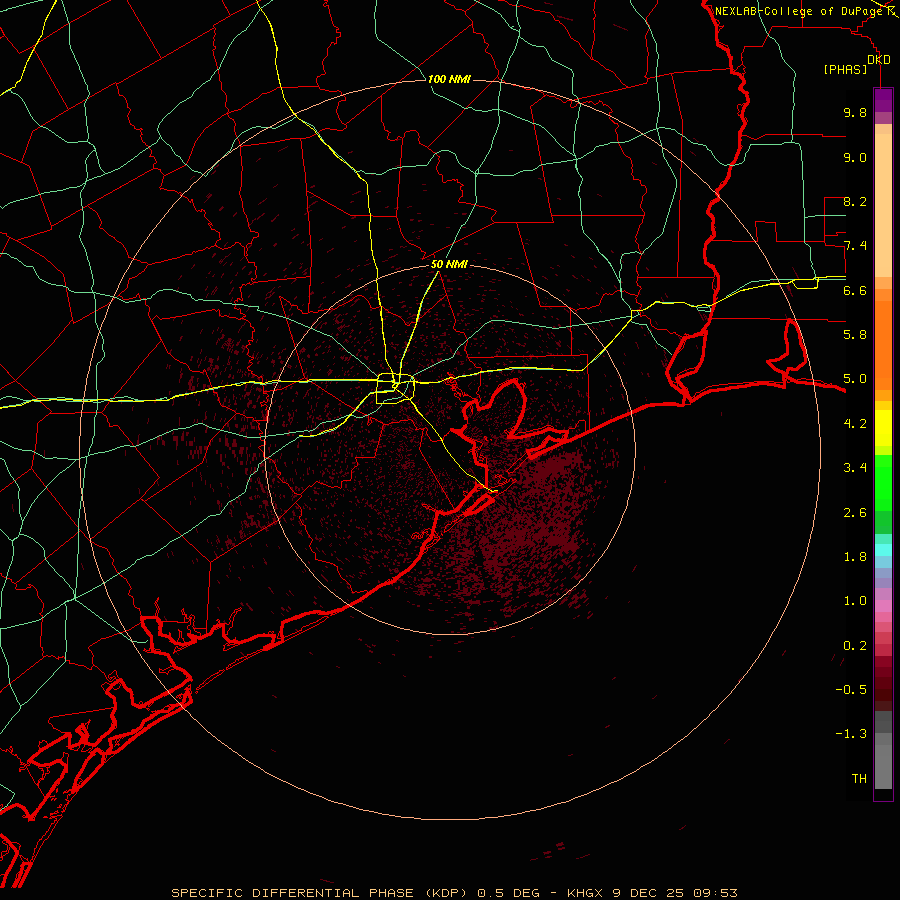
Task: Pick the bright green band on the color scale
Action: [x=883, y=482]
